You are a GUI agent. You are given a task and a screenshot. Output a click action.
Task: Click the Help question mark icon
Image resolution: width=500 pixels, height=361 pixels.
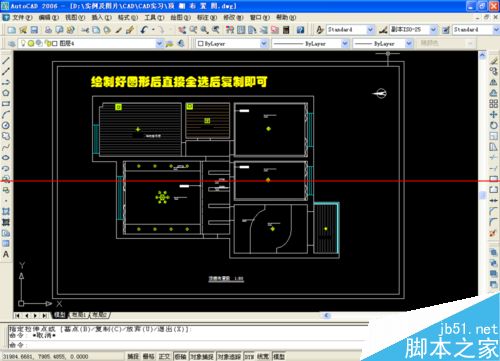coord(300,30)
